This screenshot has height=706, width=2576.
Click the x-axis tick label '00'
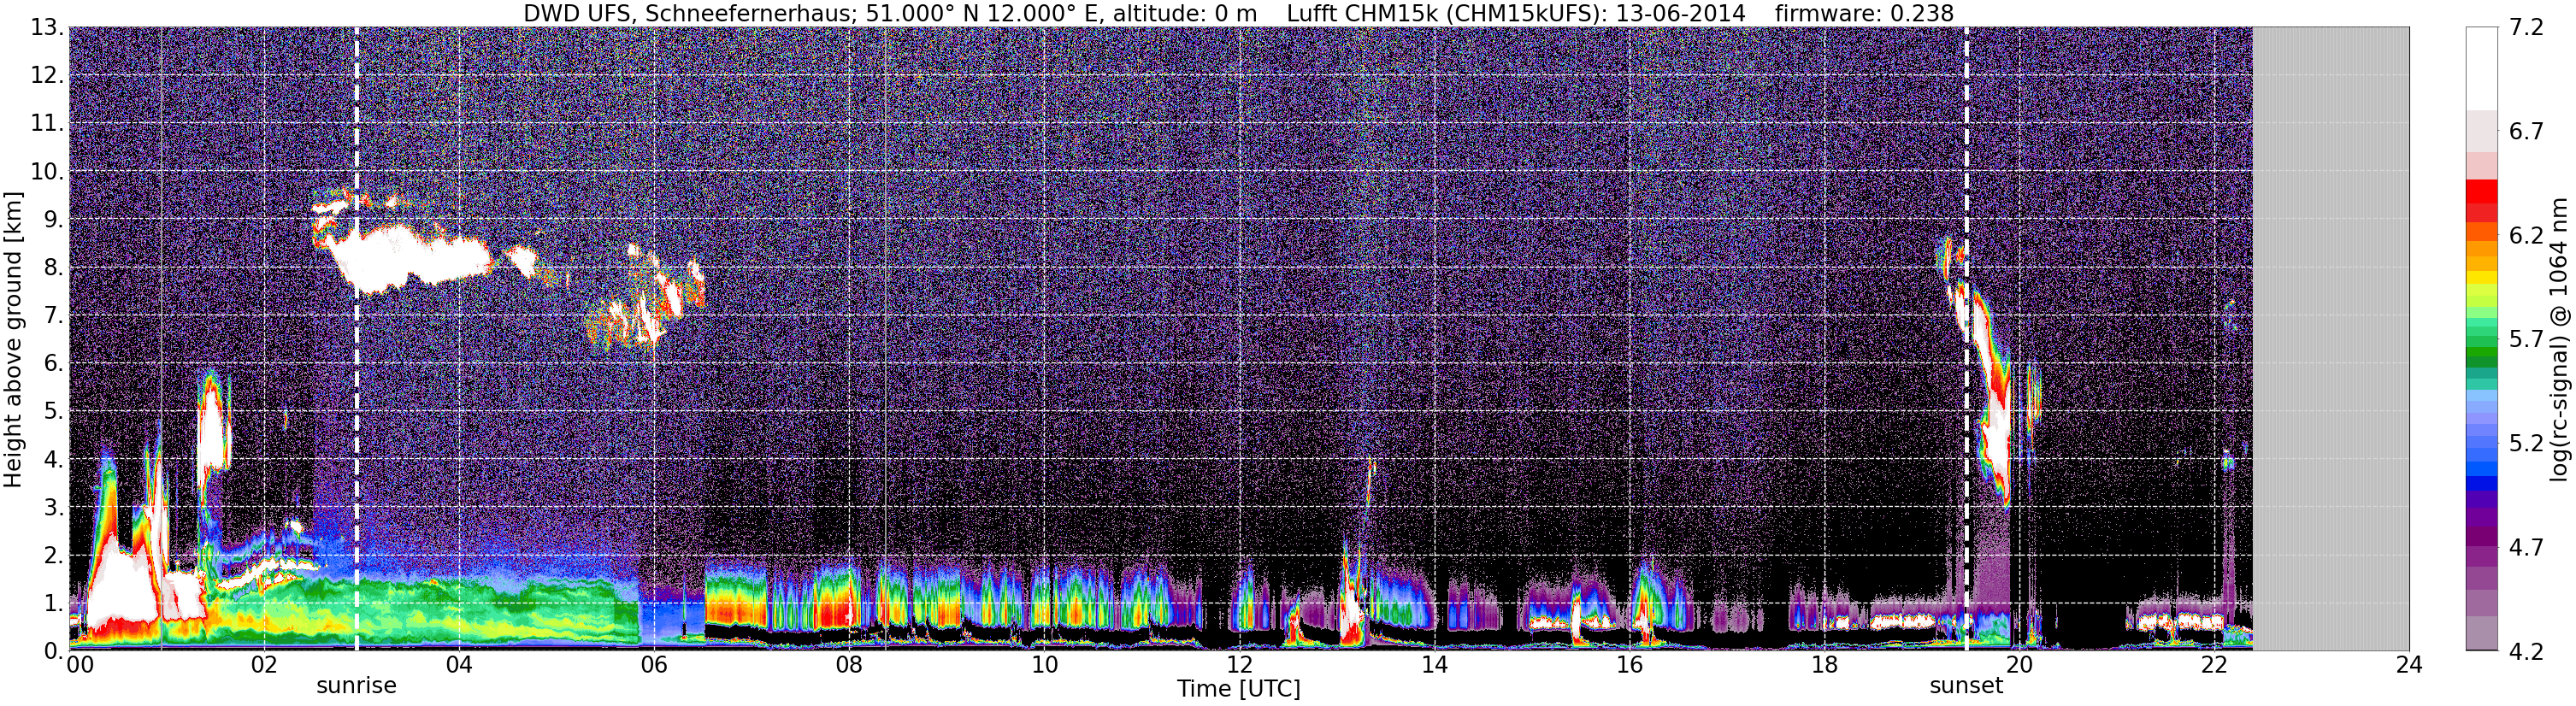79,666
